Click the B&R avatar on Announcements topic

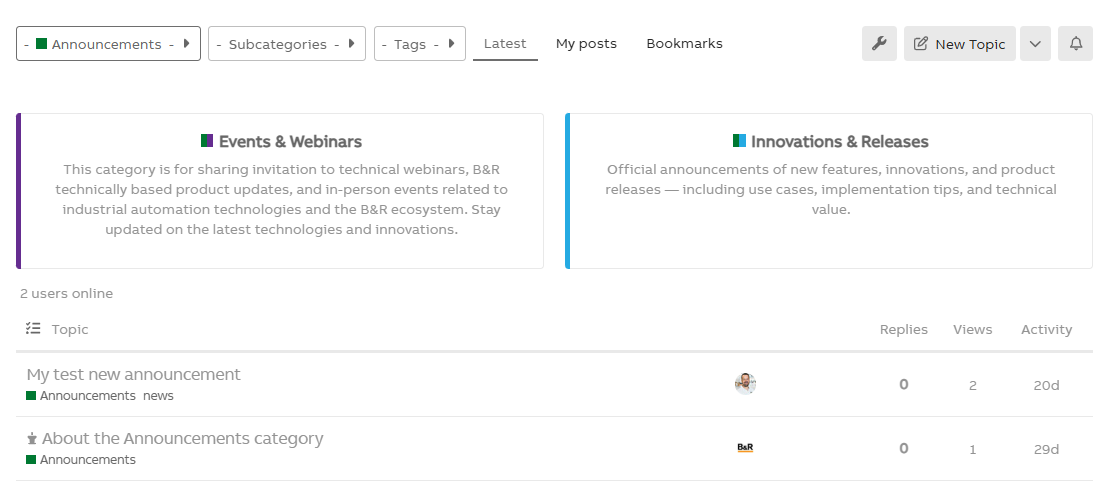point(745,448)
